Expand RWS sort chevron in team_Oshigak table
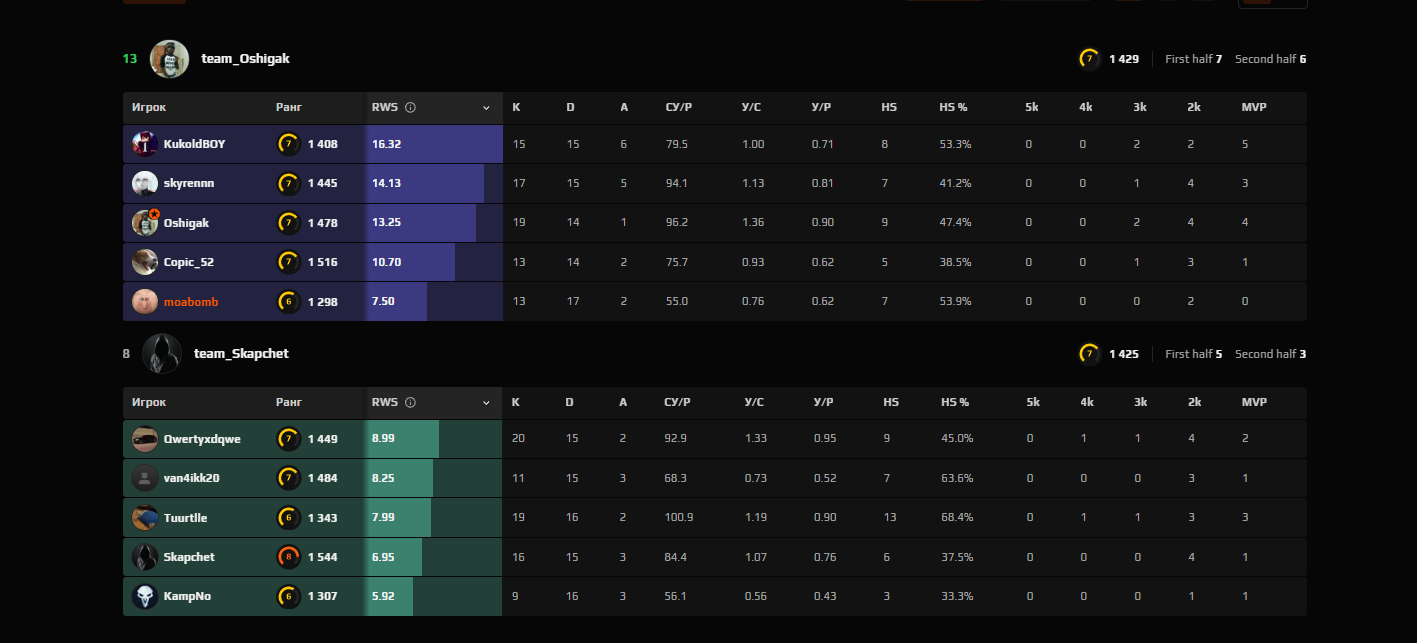Image resolution: width=1417 pixels, height=643 pixels. point(487,107)
